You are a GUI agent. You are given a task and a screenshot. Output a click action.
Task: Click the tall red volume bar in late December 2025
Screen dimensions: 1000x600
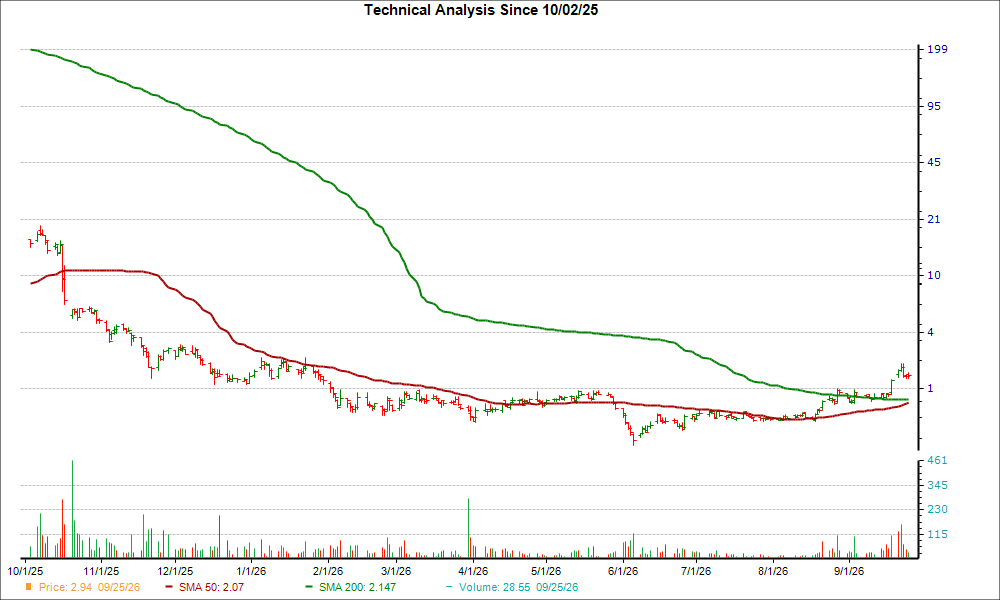(x=219, y=537)
